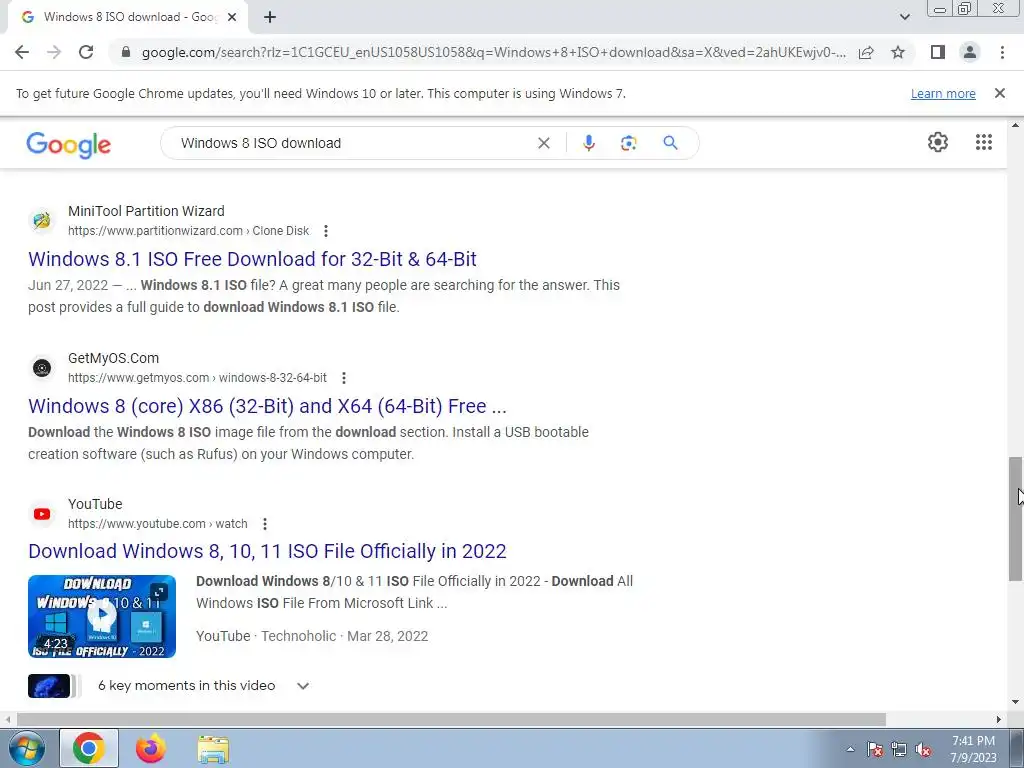
Task: Go back to the previous page
Action: point(22,52)
